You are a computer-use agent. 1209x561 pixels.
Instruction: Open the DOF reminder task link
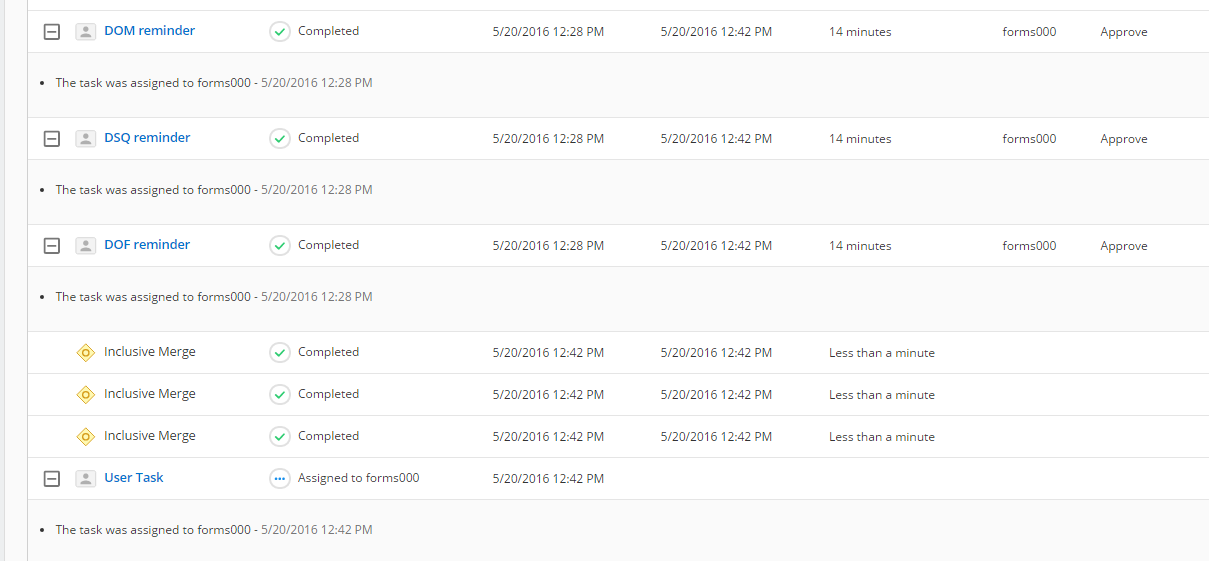click(147, 245)
